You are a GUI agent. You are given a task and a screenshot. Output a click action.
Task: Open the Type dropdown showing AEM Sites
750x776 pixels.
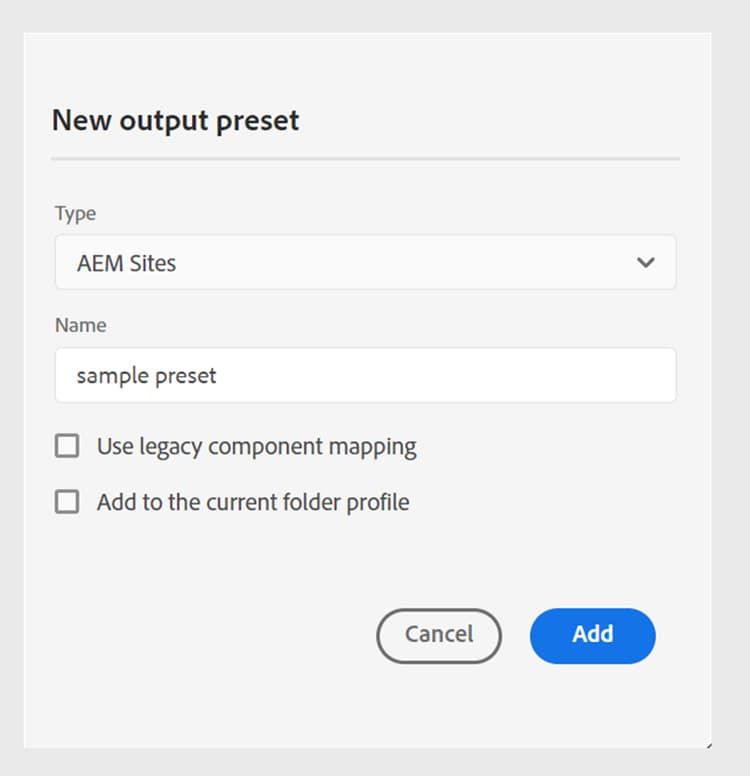tap(365, 263)
